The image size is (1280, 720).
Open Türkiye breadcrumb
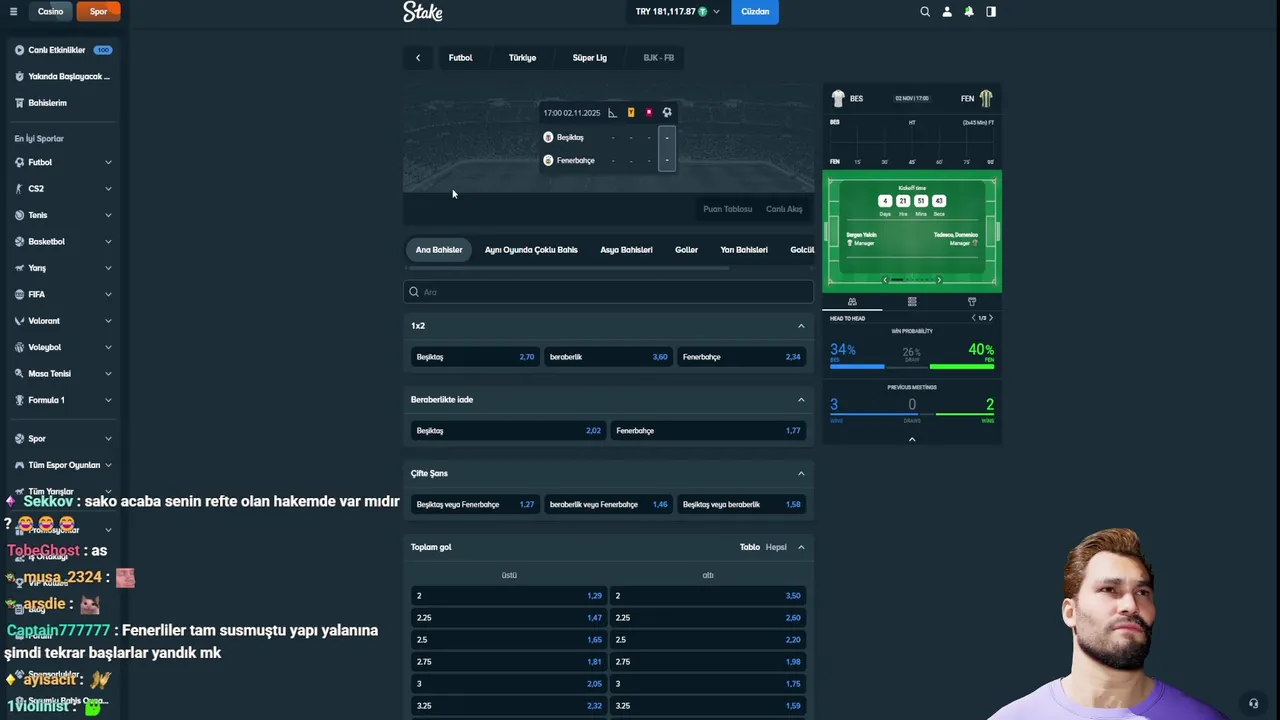pos(522,58)
